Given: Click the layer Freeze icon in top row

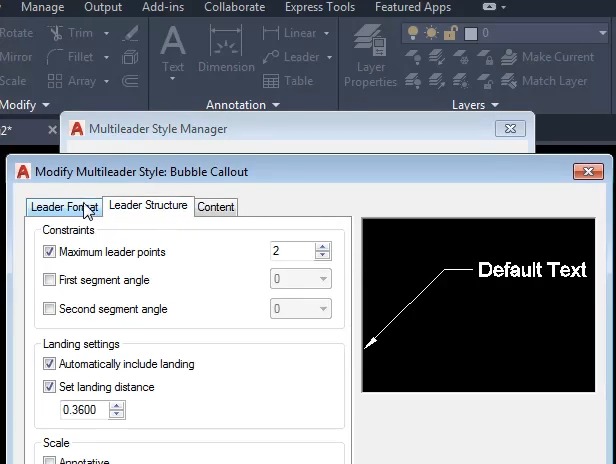Looking at the screenshot, I should [x=461, y=57].
